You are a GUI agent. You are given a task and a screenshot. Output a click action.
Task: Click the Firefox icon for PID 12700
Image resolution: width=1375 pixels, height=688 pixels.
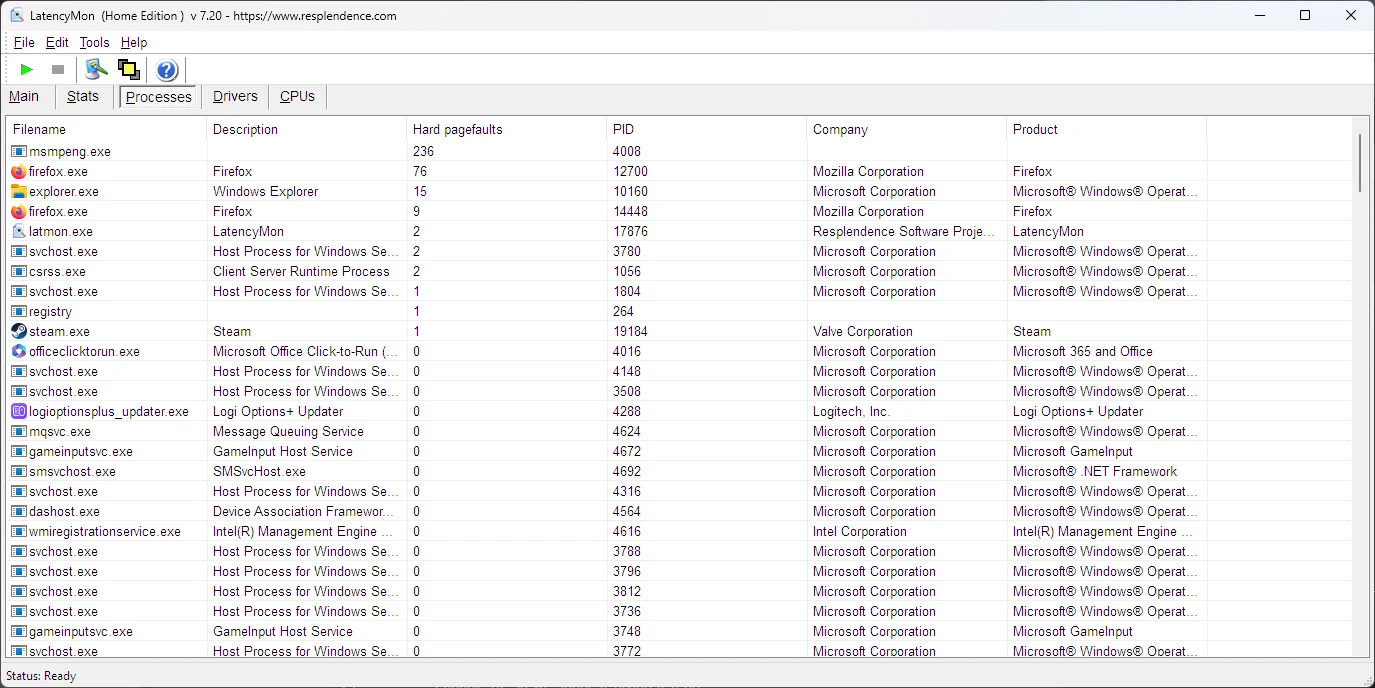pos(19,172)
